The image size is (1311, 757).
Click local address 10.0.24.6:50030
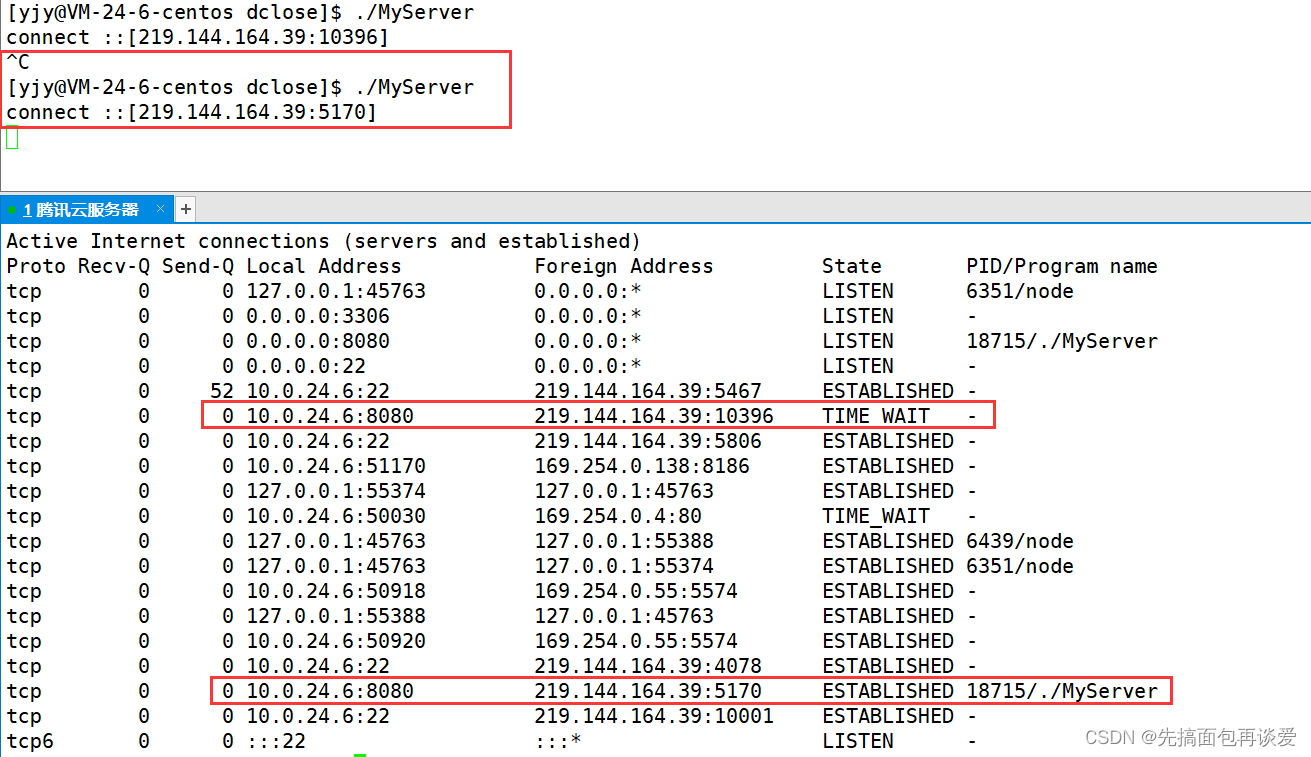coord(336,516)
